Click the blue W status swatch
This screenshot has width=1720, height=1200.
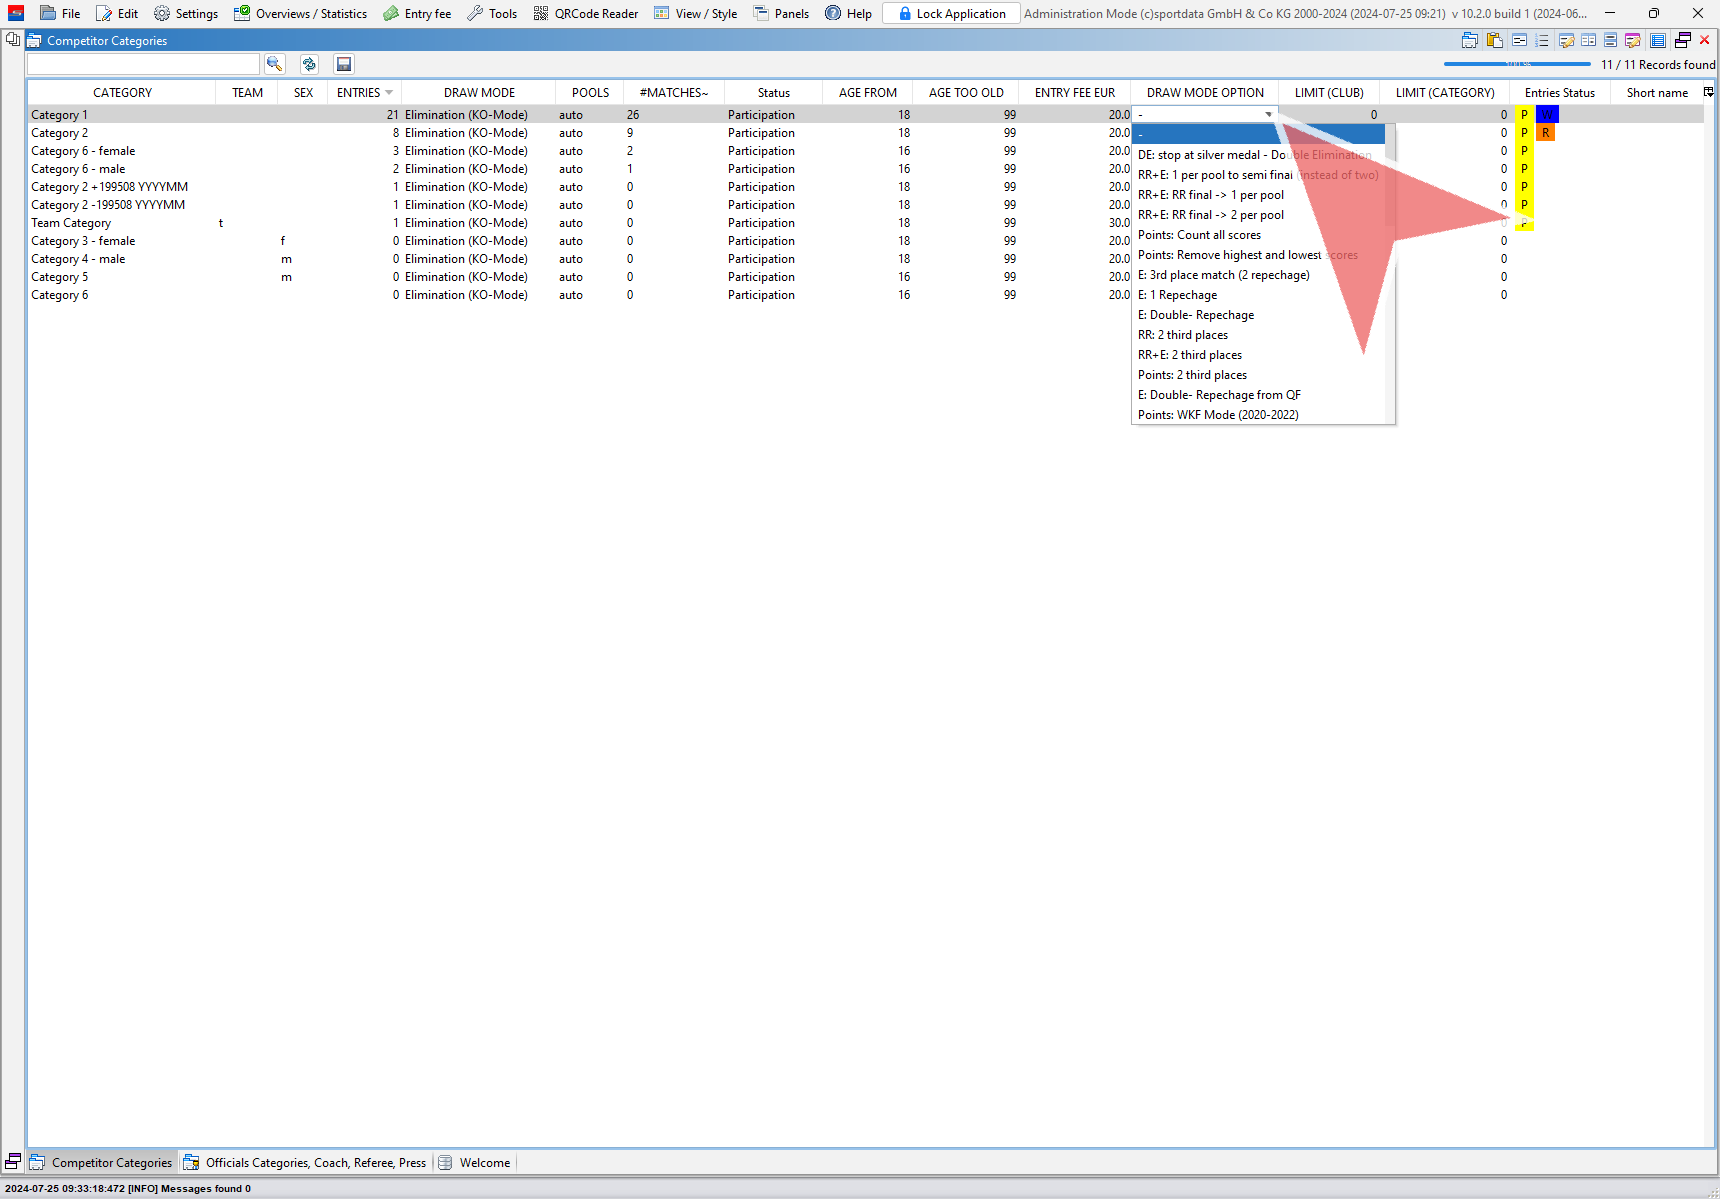click(1546, 115)
